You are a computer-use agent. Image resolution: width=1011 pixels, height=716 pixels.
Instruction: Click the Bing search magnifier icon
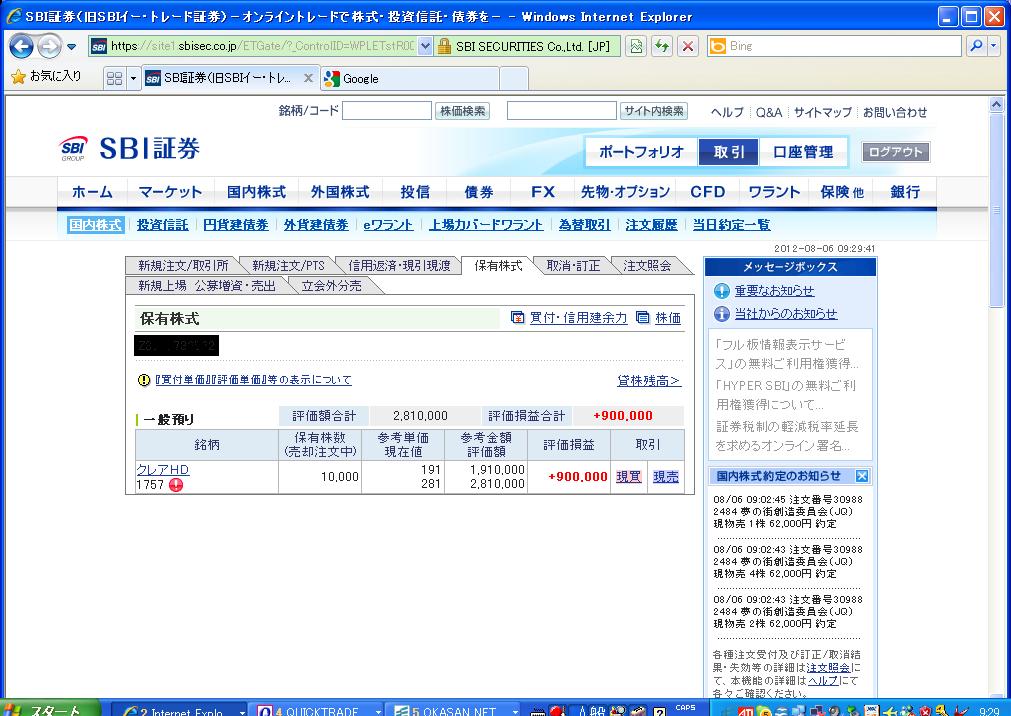[x=975, y=46]
